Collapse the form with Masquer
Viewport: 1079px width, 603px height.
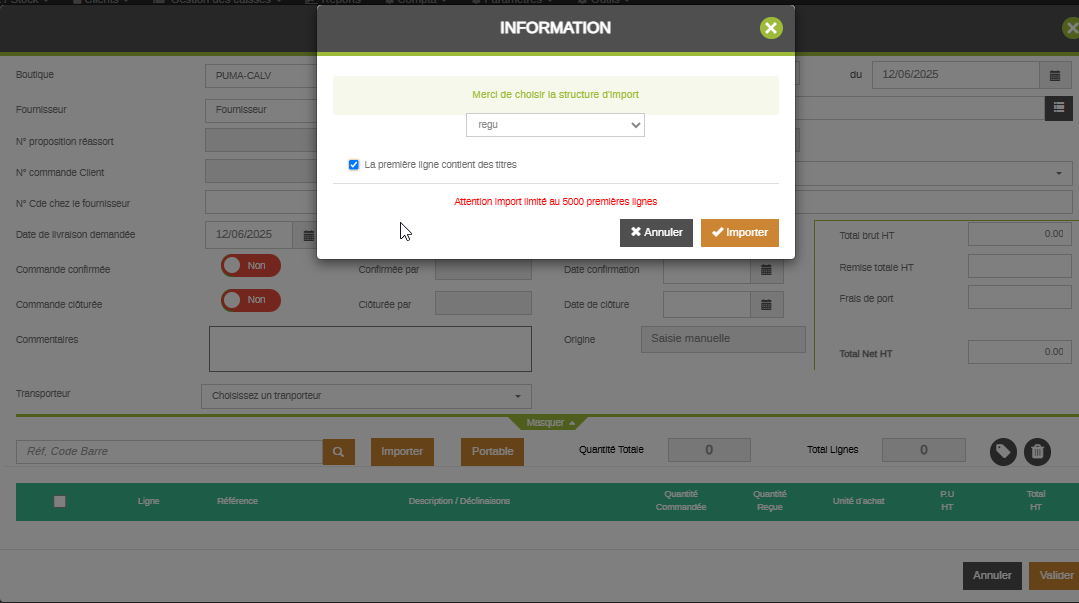click(551, 423)
